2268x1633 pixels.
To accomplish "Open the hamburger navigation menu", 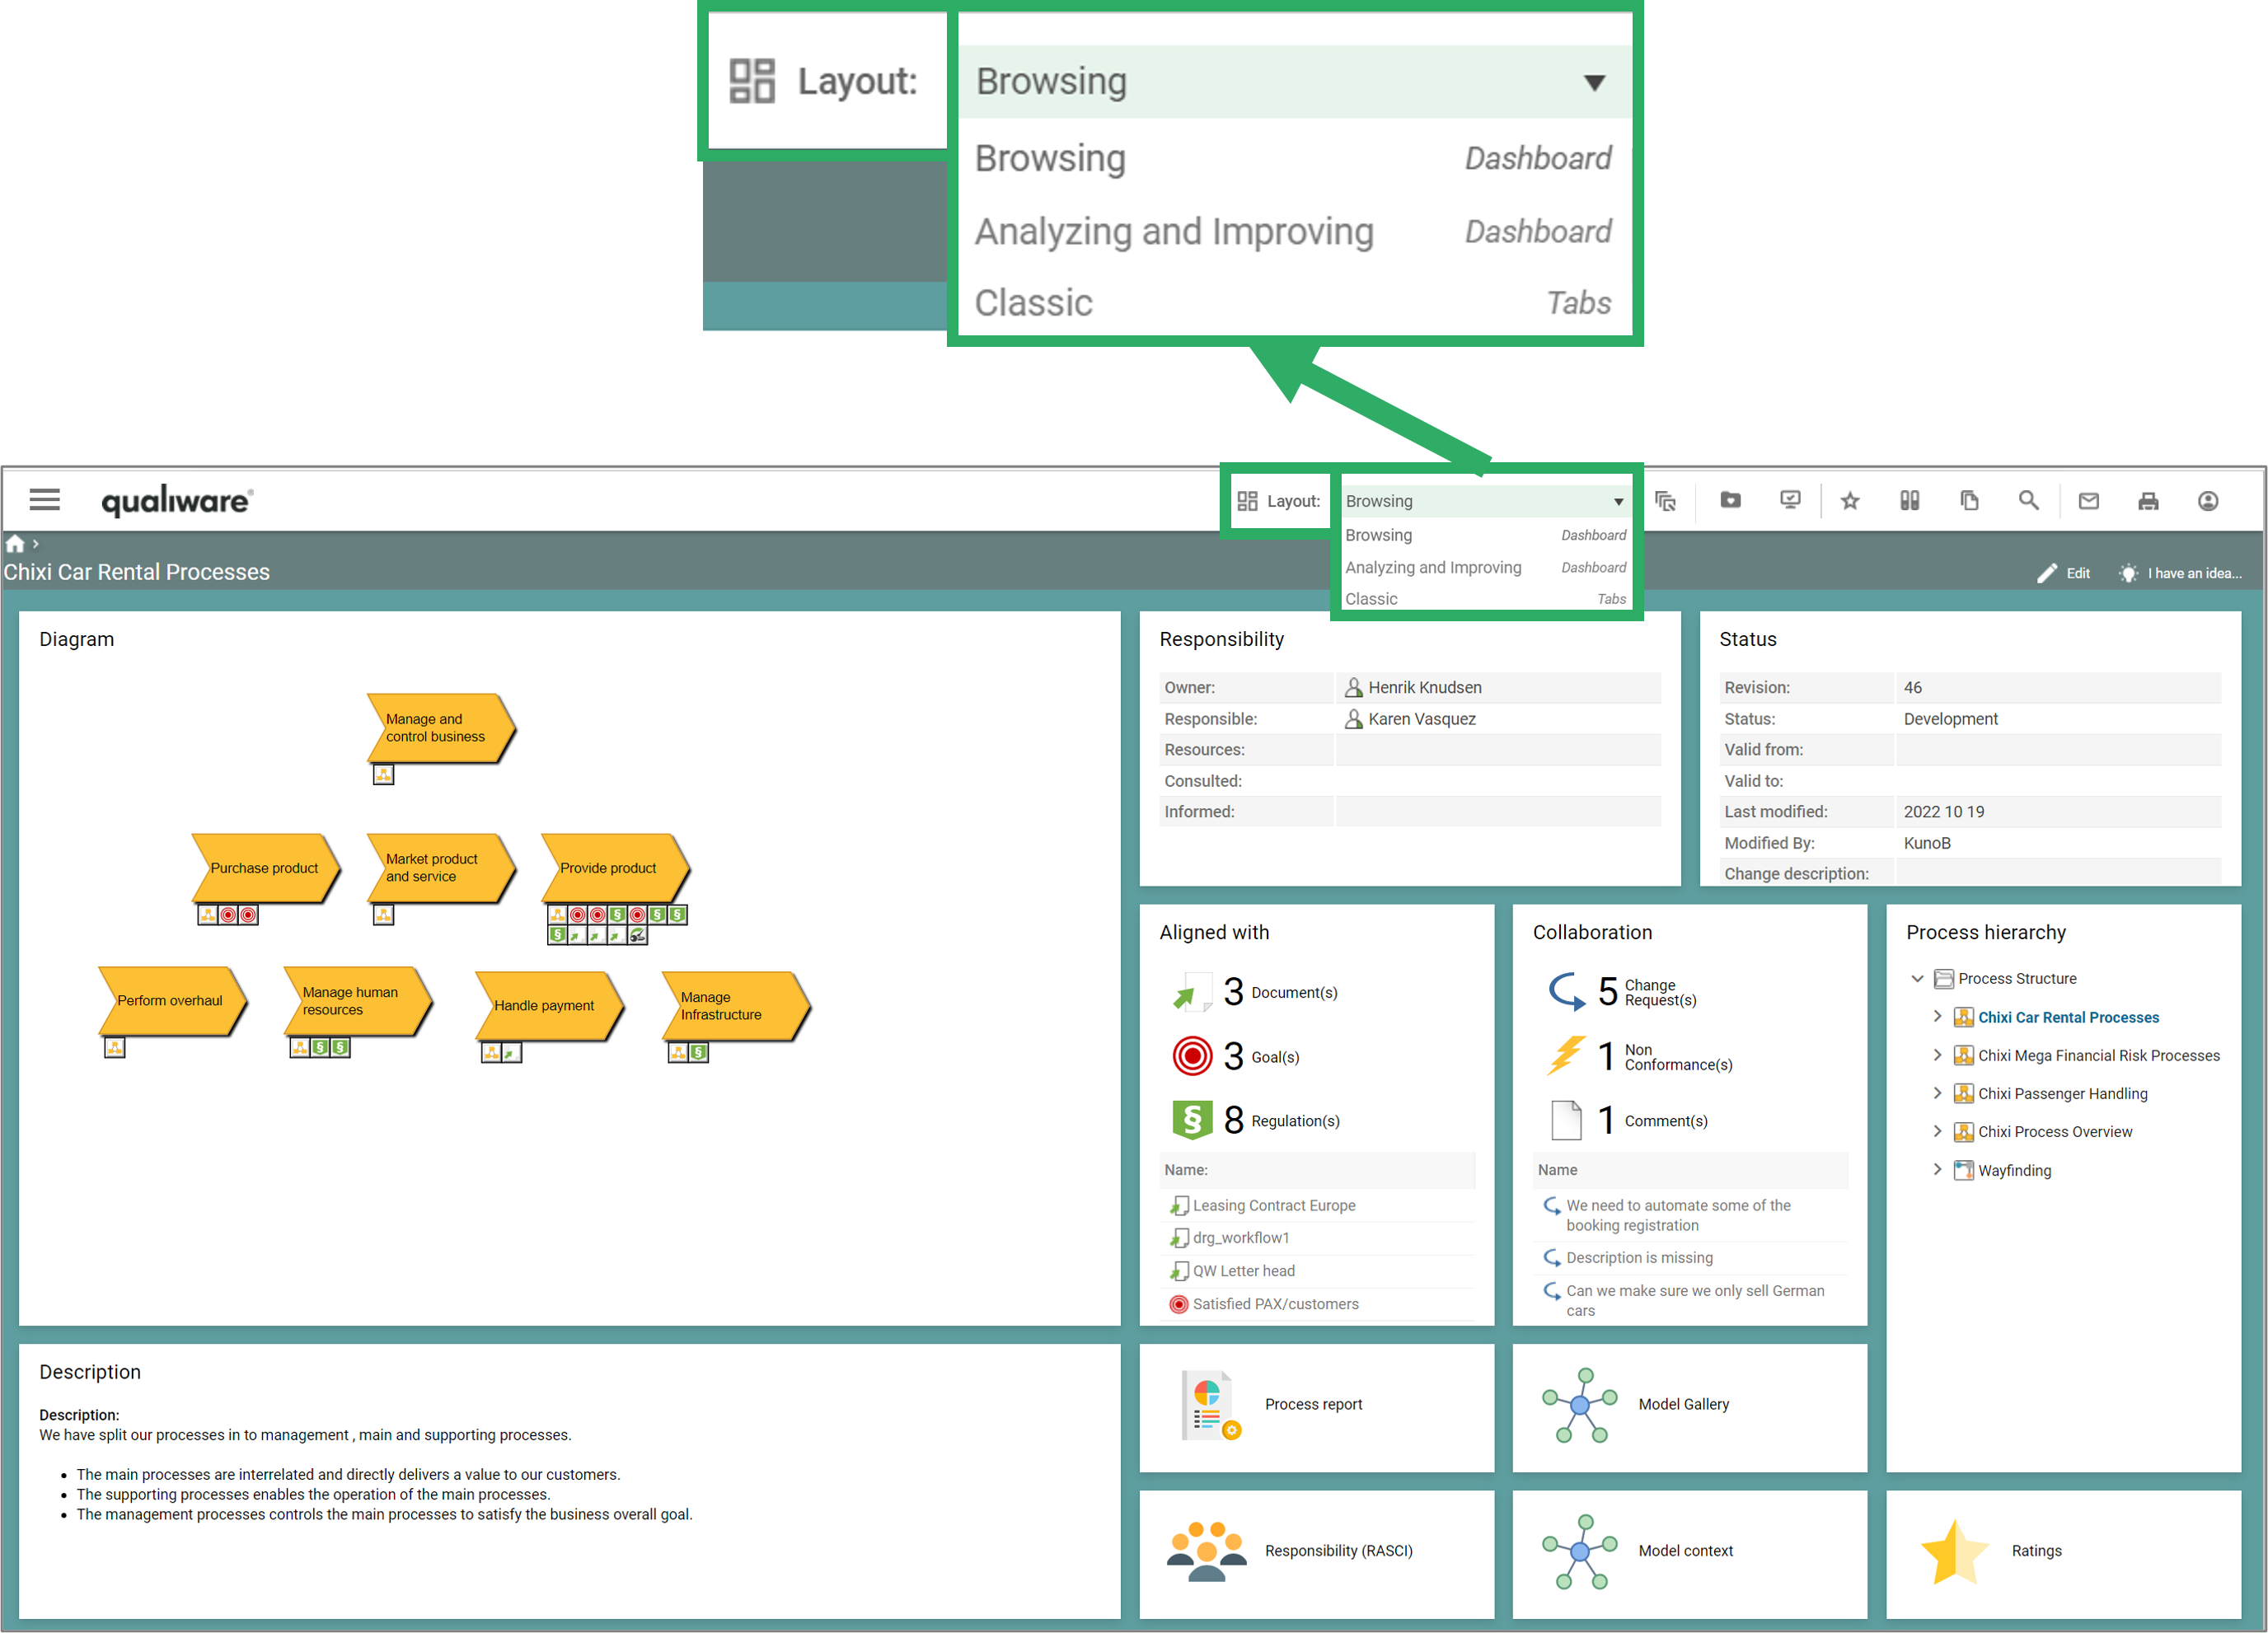I will (44, 499).
